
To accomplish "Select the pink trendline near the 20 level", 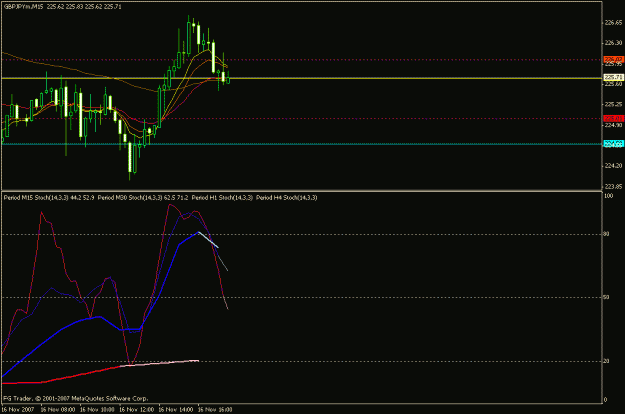I will pos(159,363).
